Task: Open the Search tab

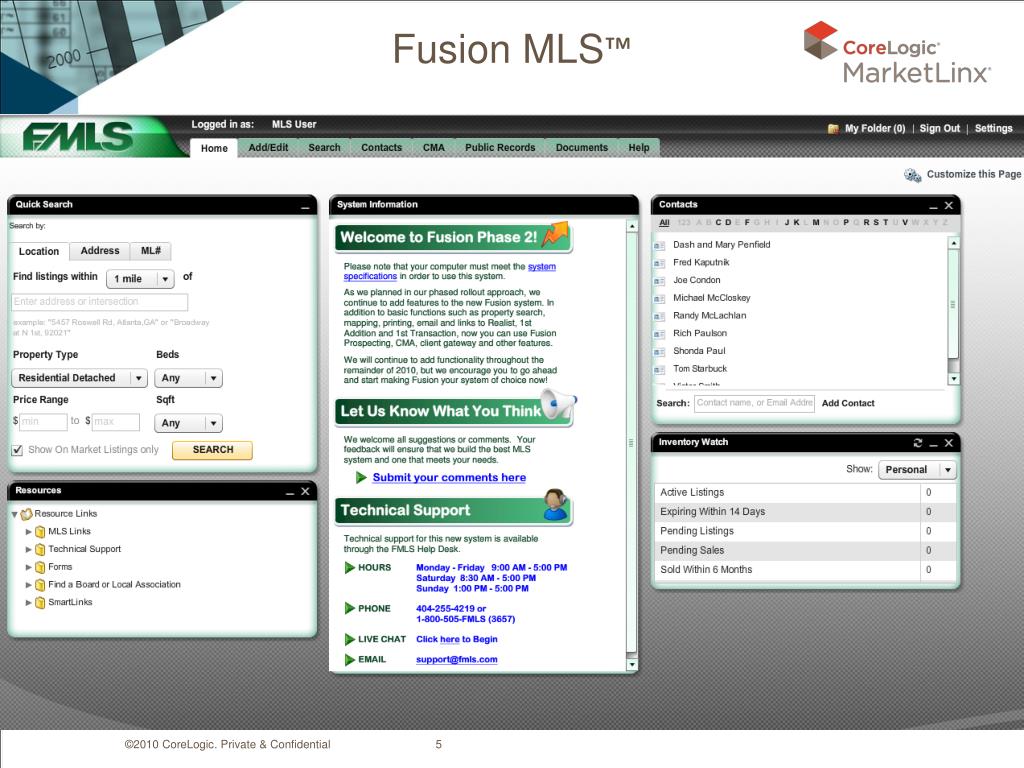Action: (x=325, y=148)
